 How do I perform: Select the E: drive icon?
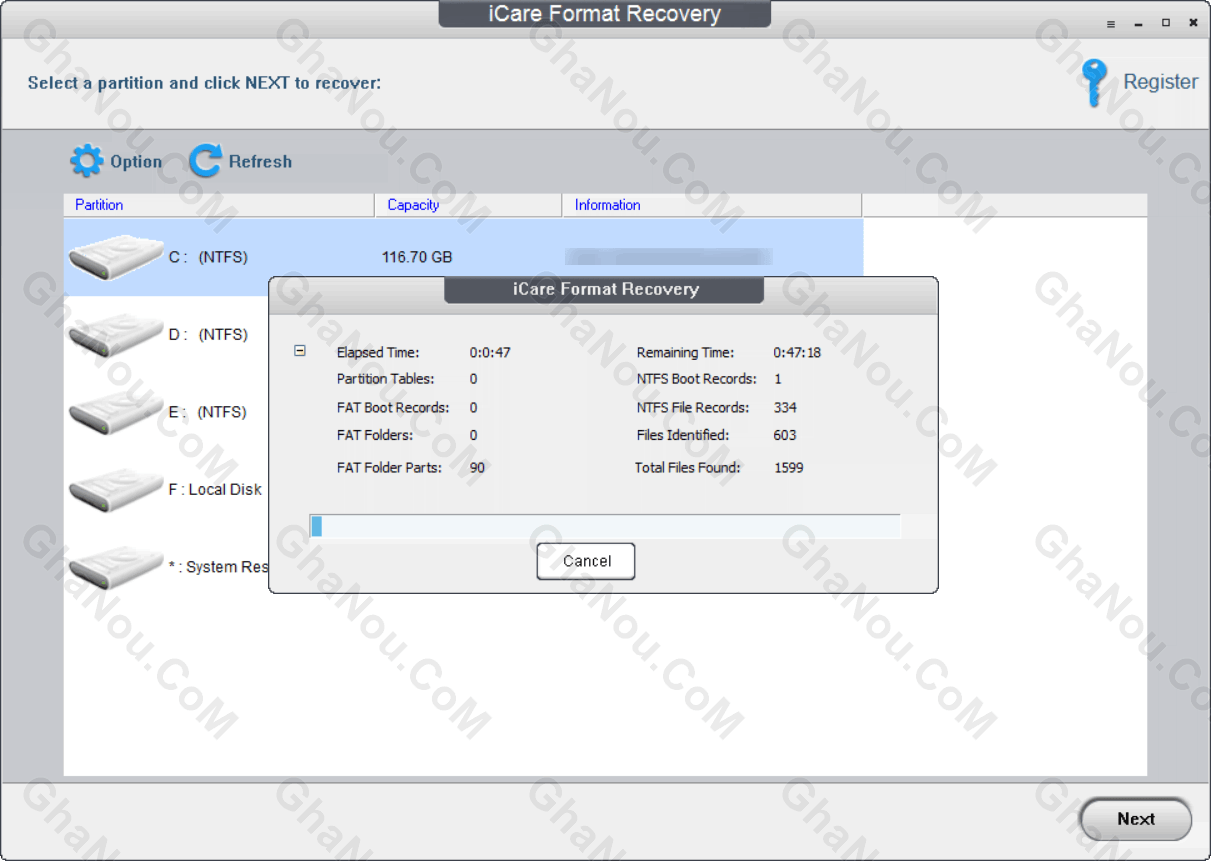point(116,412)
